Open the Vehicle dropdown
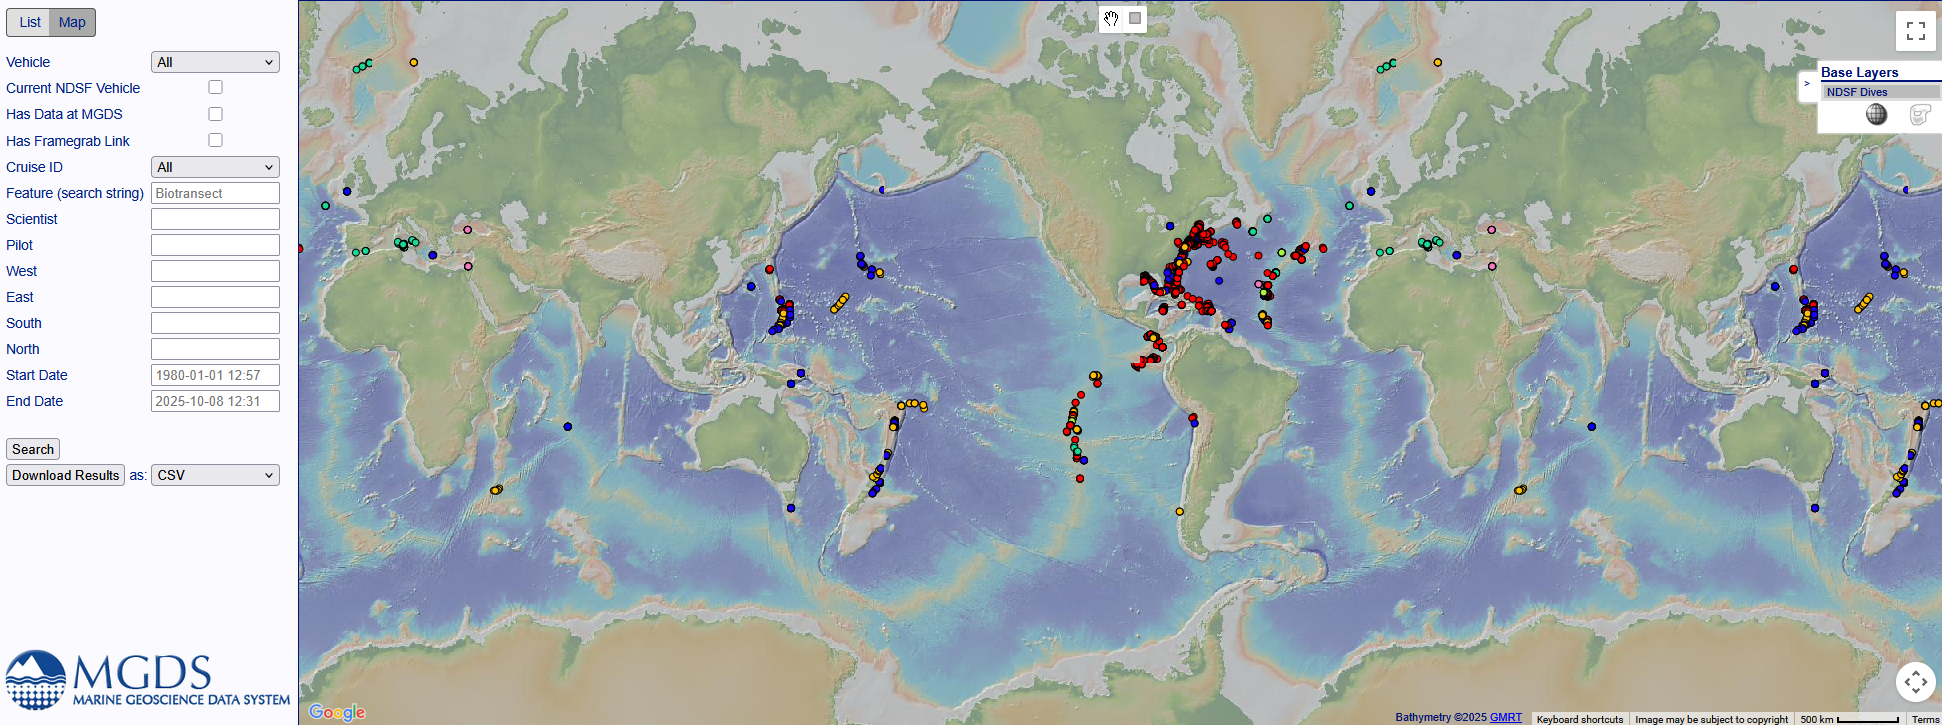 click(215, 62)
